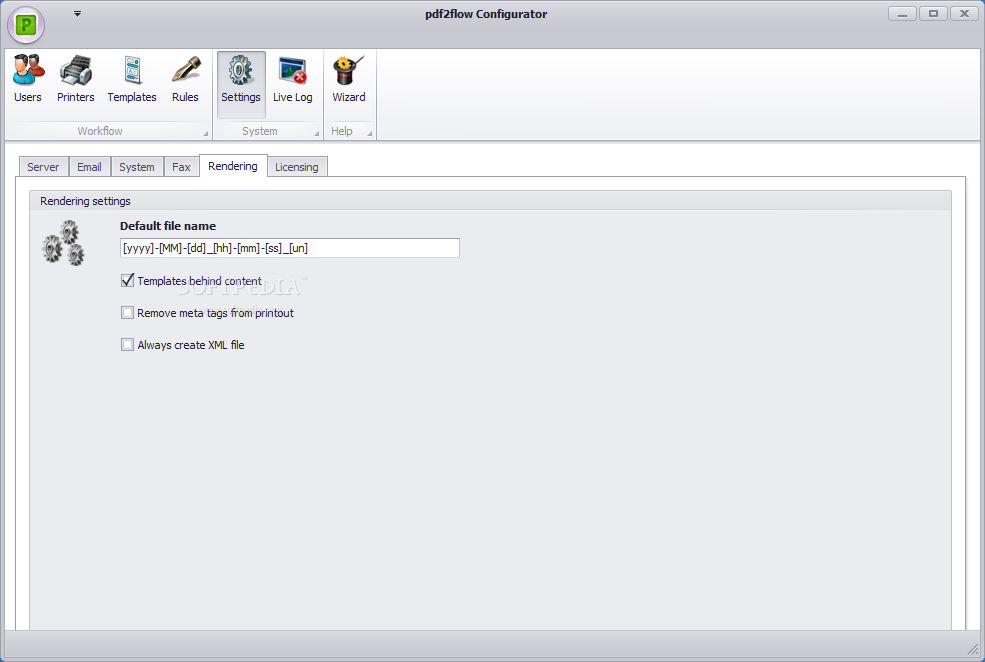Select the Rendering tab
The image size is (985, 662).
[x=233, y=166]
